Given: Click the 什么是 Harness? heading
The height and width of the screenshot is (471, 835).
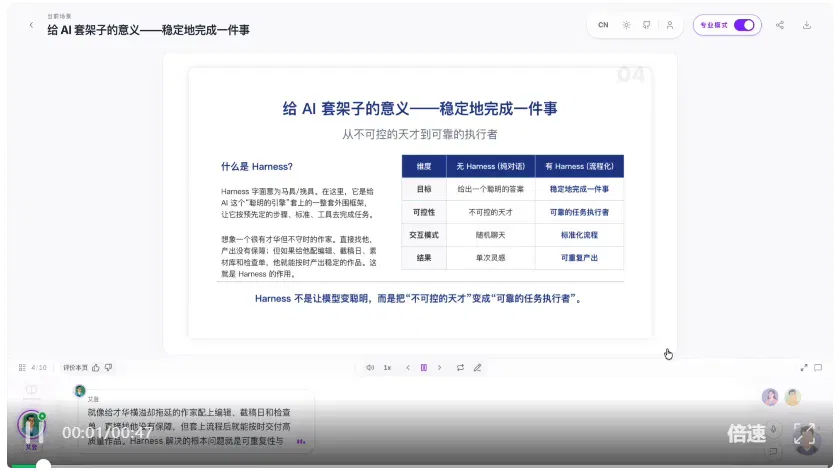Looking at the screenshot, I should (257, 167).
